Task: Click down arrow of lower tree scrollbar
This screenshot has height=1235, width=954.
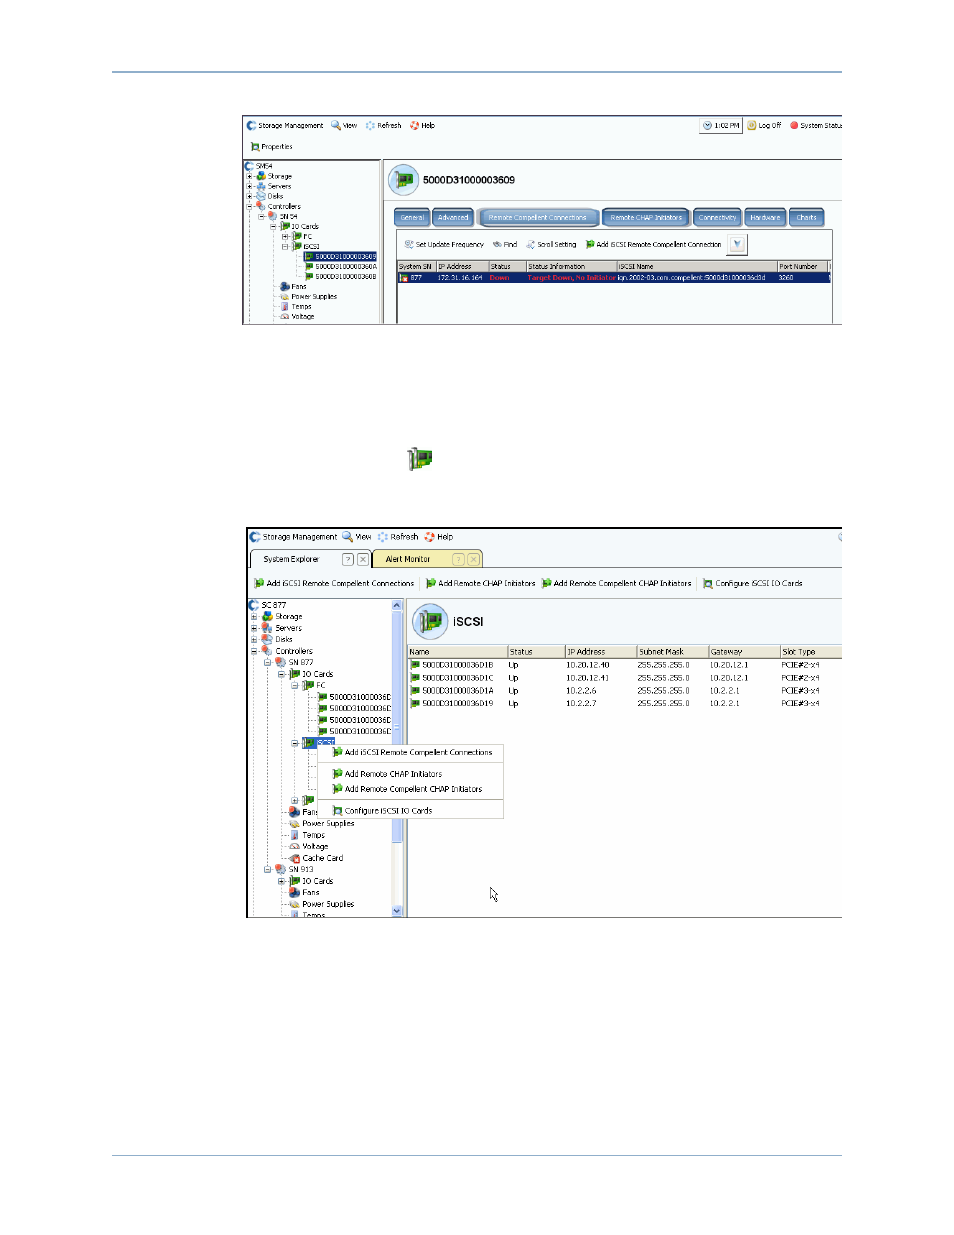Action: [x=397, y=911]
